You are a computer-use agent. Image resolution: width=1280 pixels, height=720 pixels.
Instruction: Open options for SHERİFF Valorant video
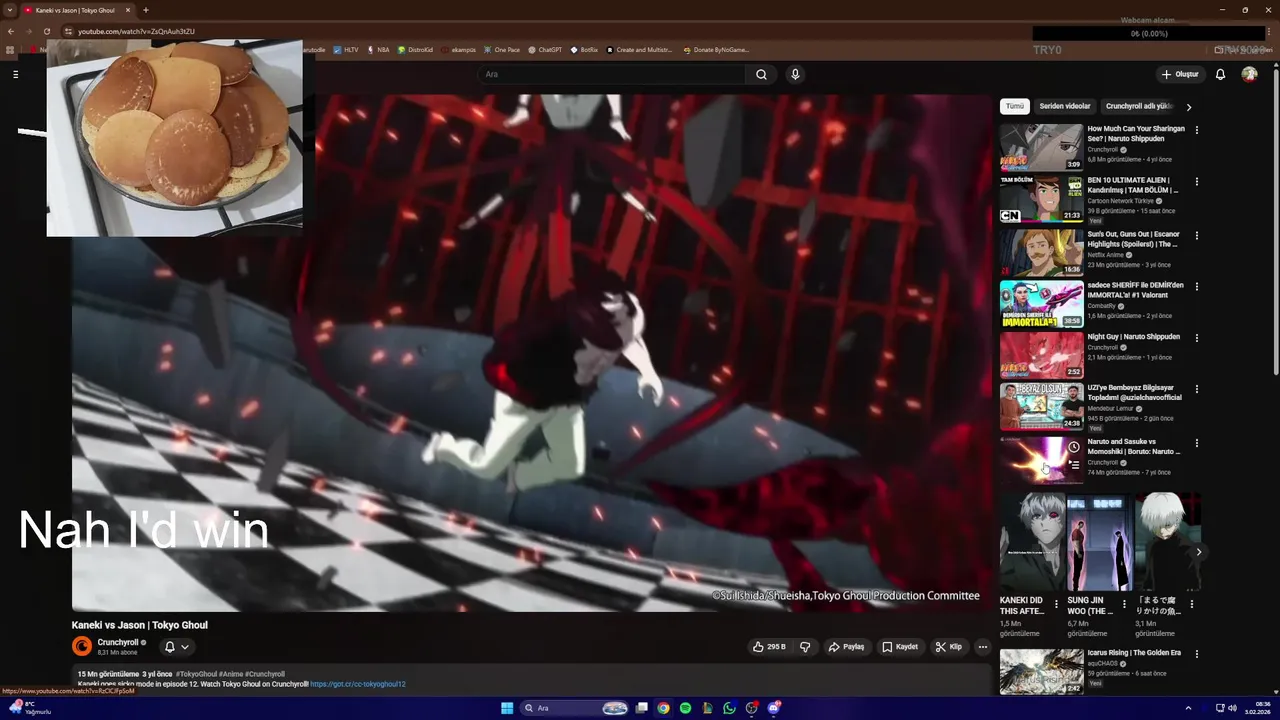[1196, 286]
